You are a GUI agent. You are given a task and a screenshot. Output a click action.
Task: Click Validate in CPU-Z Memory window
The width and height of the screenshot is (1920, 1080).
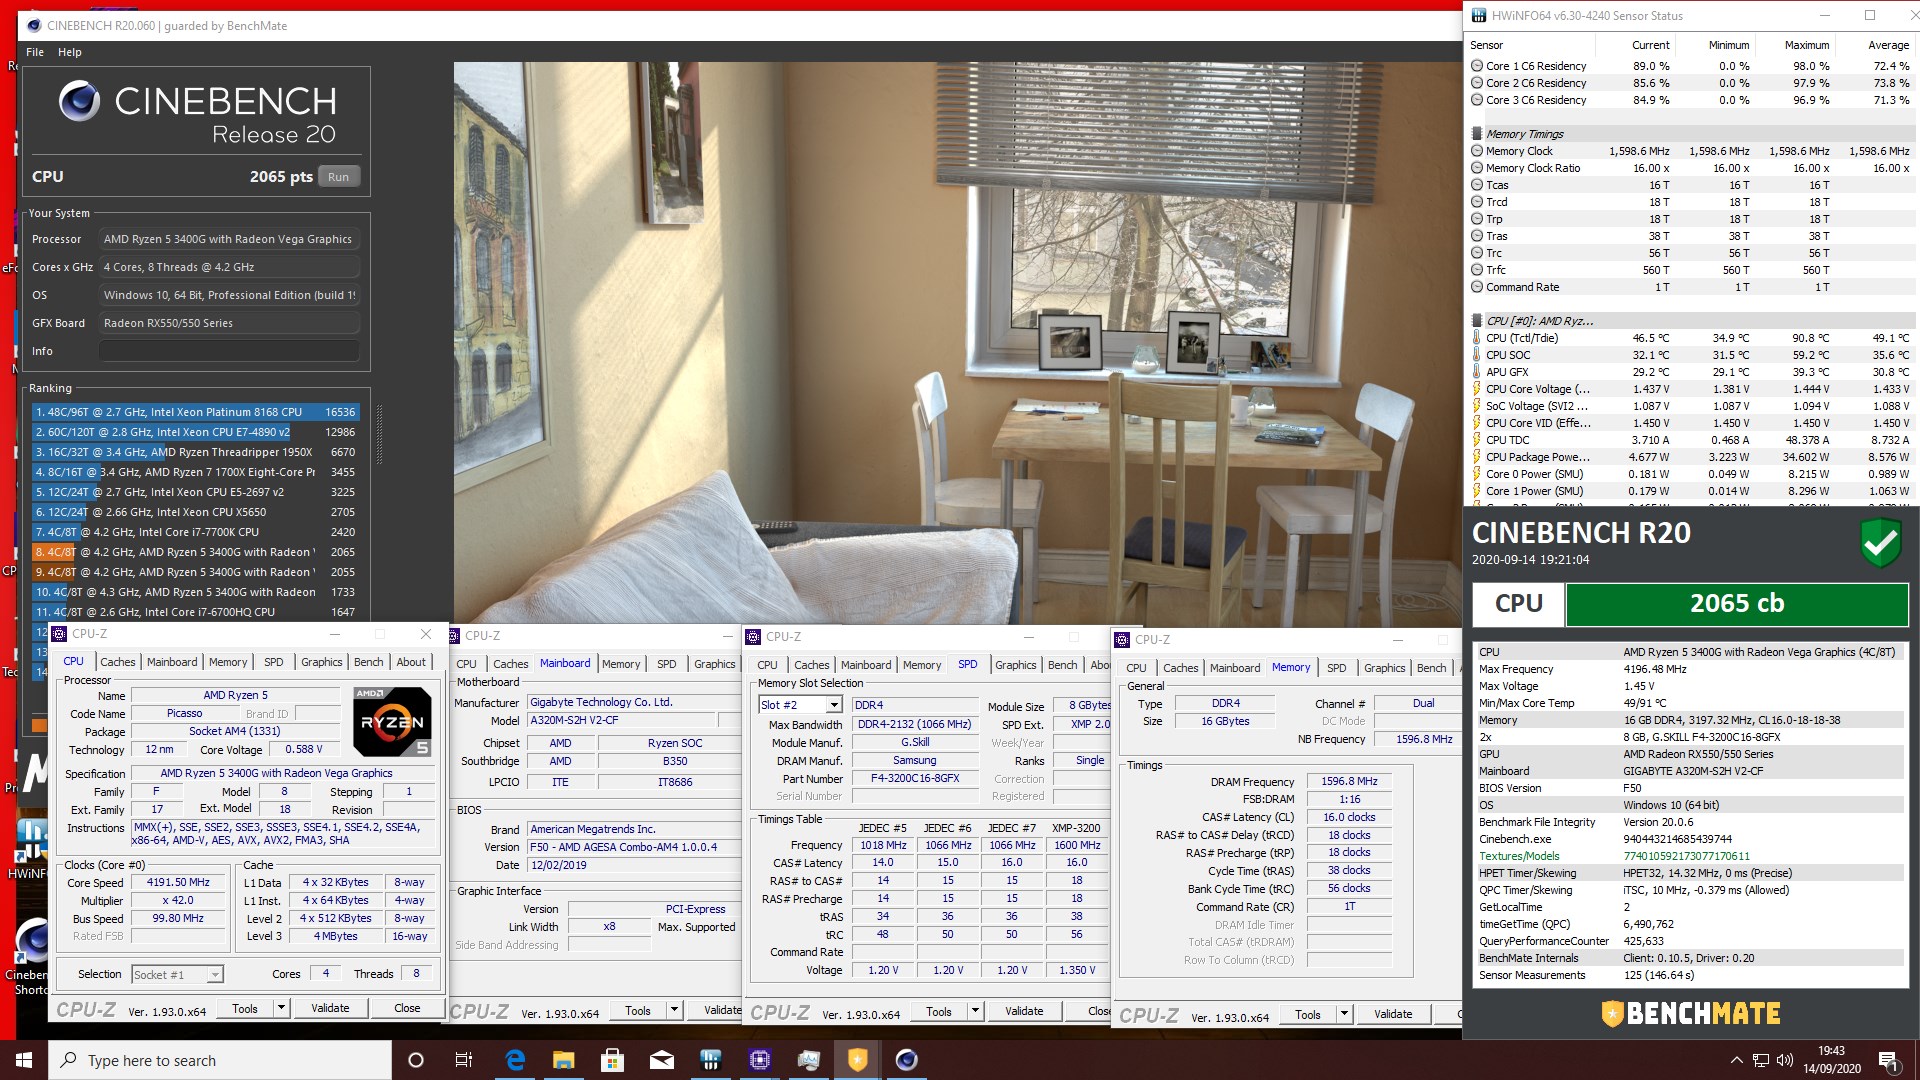tap(1393, 1014)
